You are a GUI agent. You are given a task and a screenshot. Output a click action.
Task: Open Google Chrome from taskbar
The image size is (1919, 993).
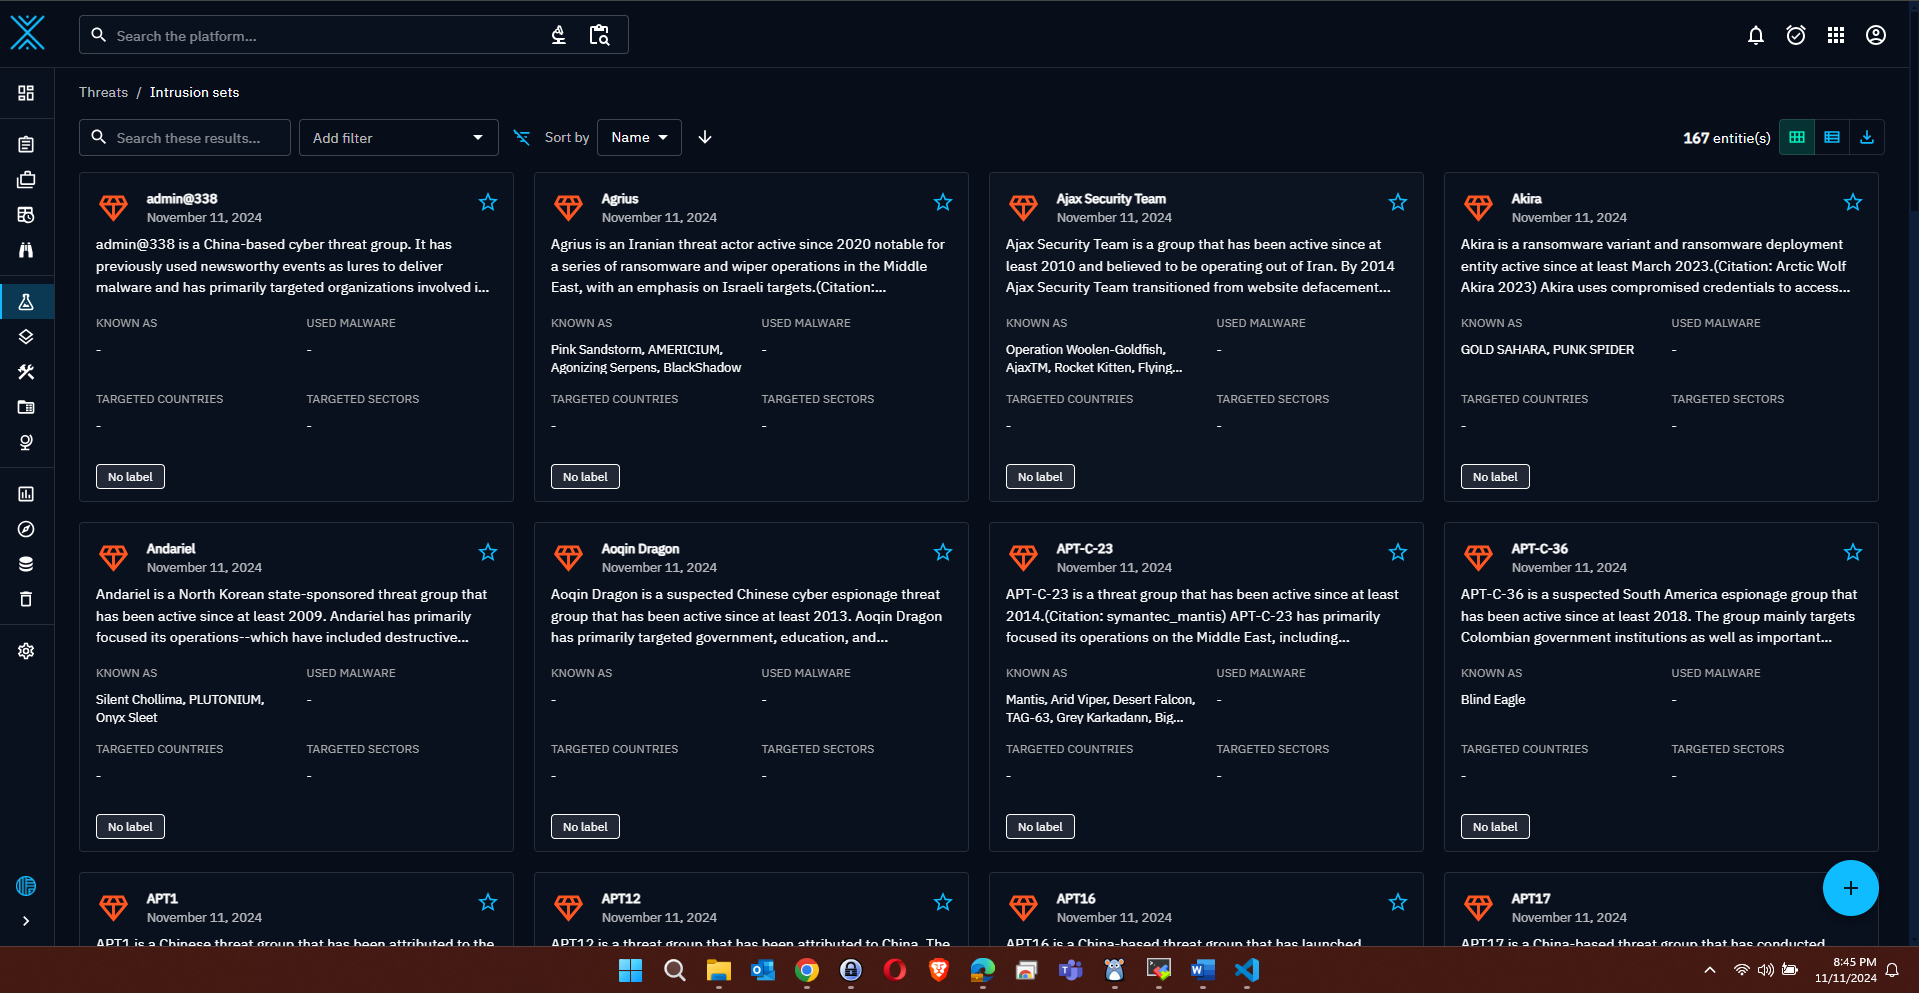(807, 970)
